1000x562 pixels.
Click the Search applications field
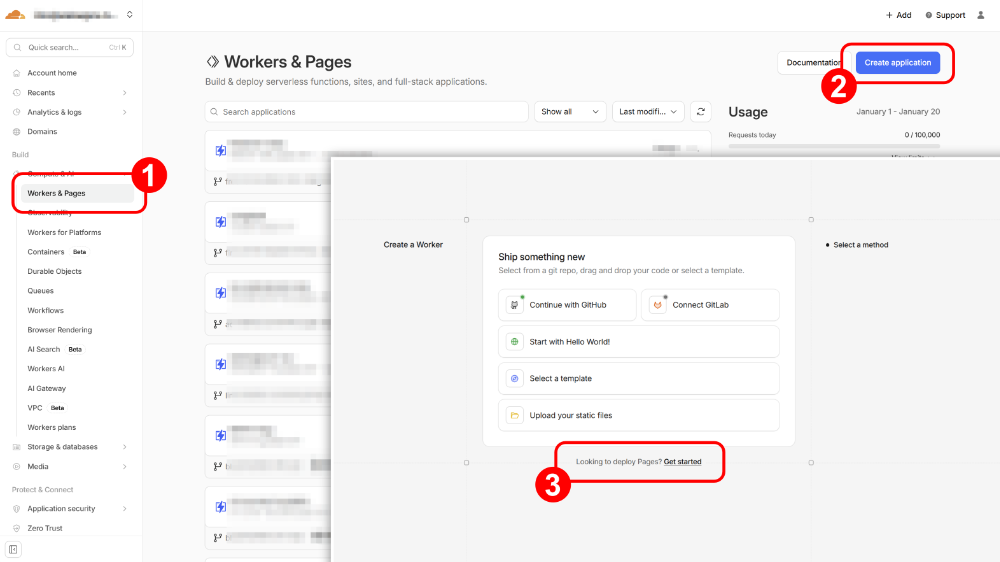coord(367,112)
